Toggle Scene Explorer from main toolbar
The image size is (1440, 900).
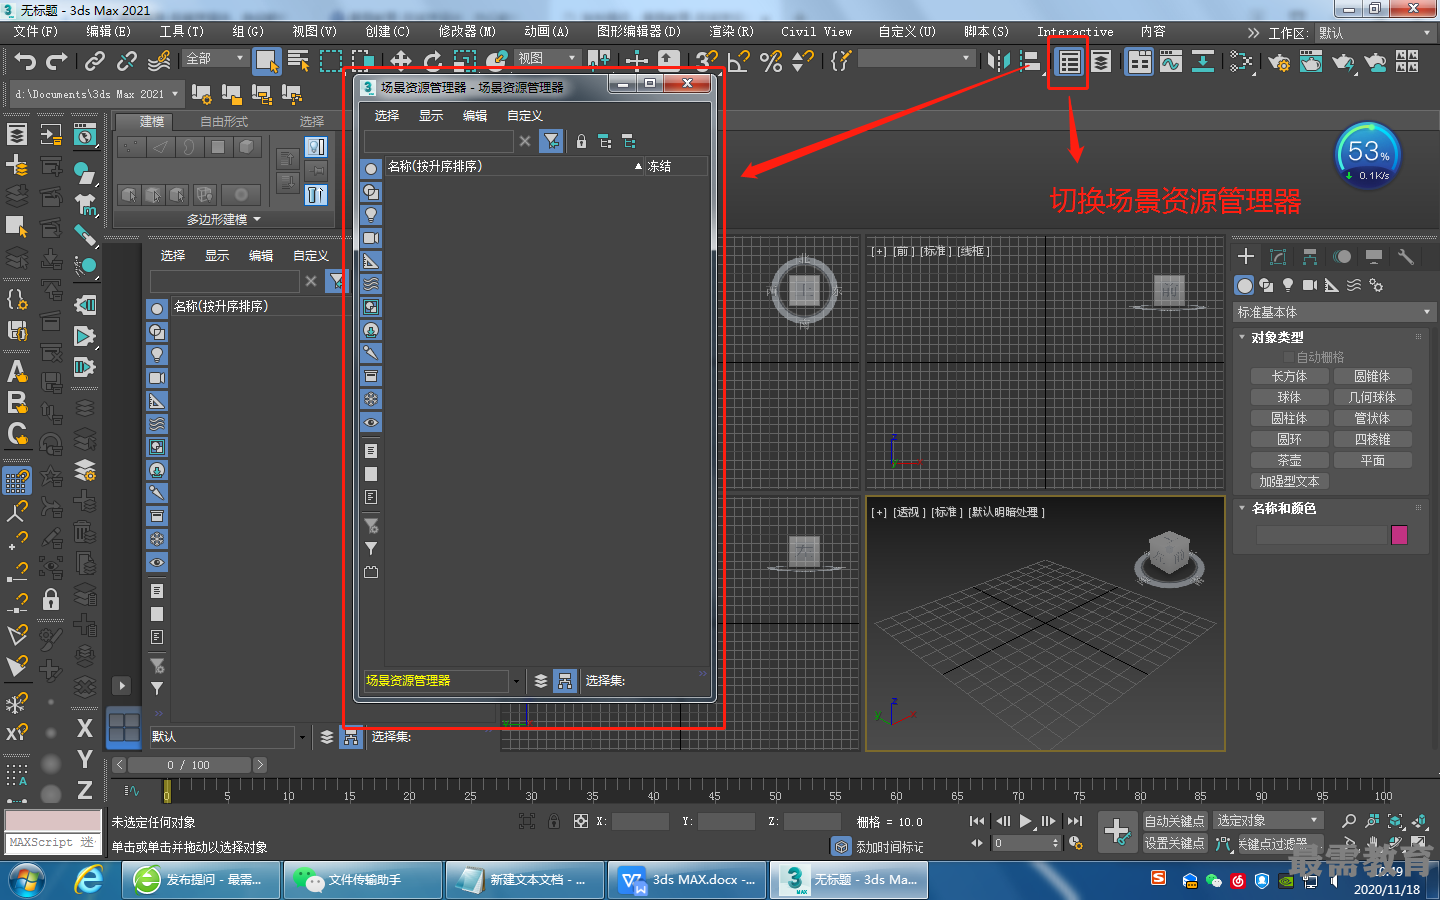(x=1069, y=62)
